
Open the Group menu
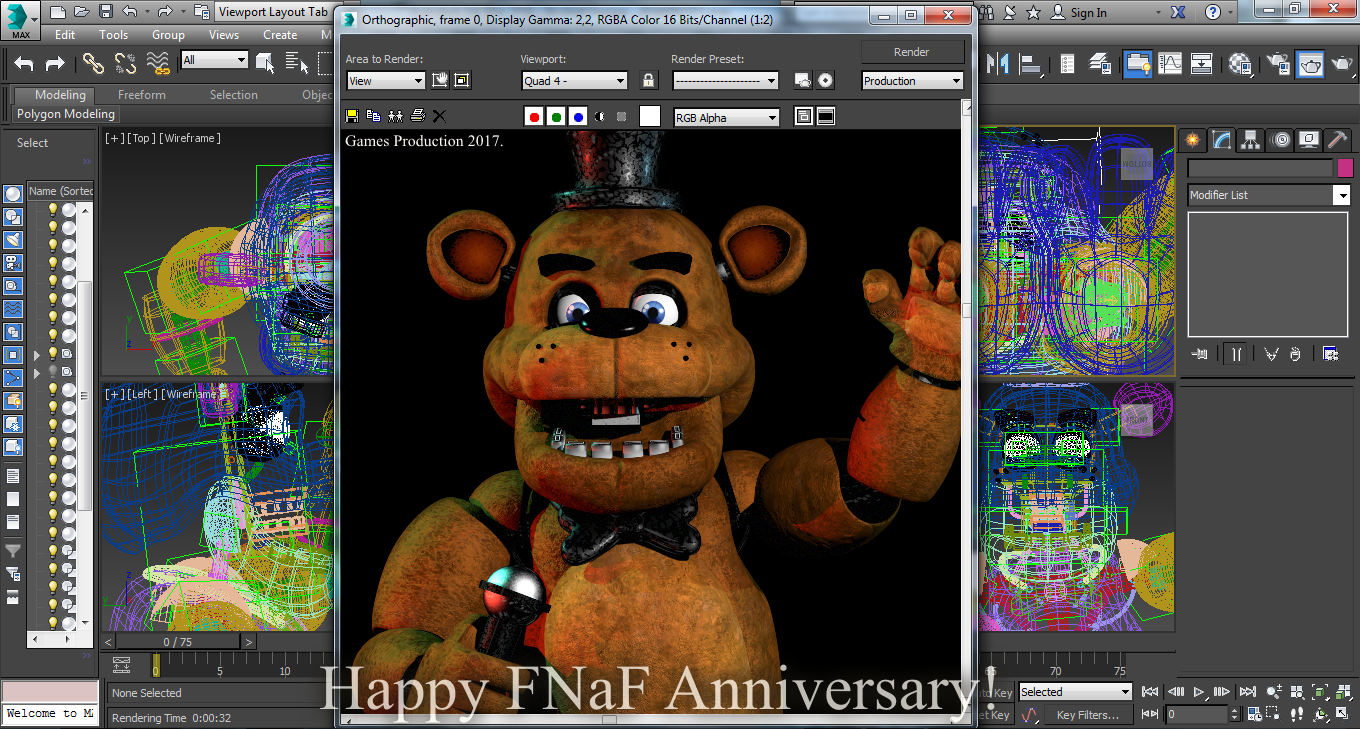point(168,34)
